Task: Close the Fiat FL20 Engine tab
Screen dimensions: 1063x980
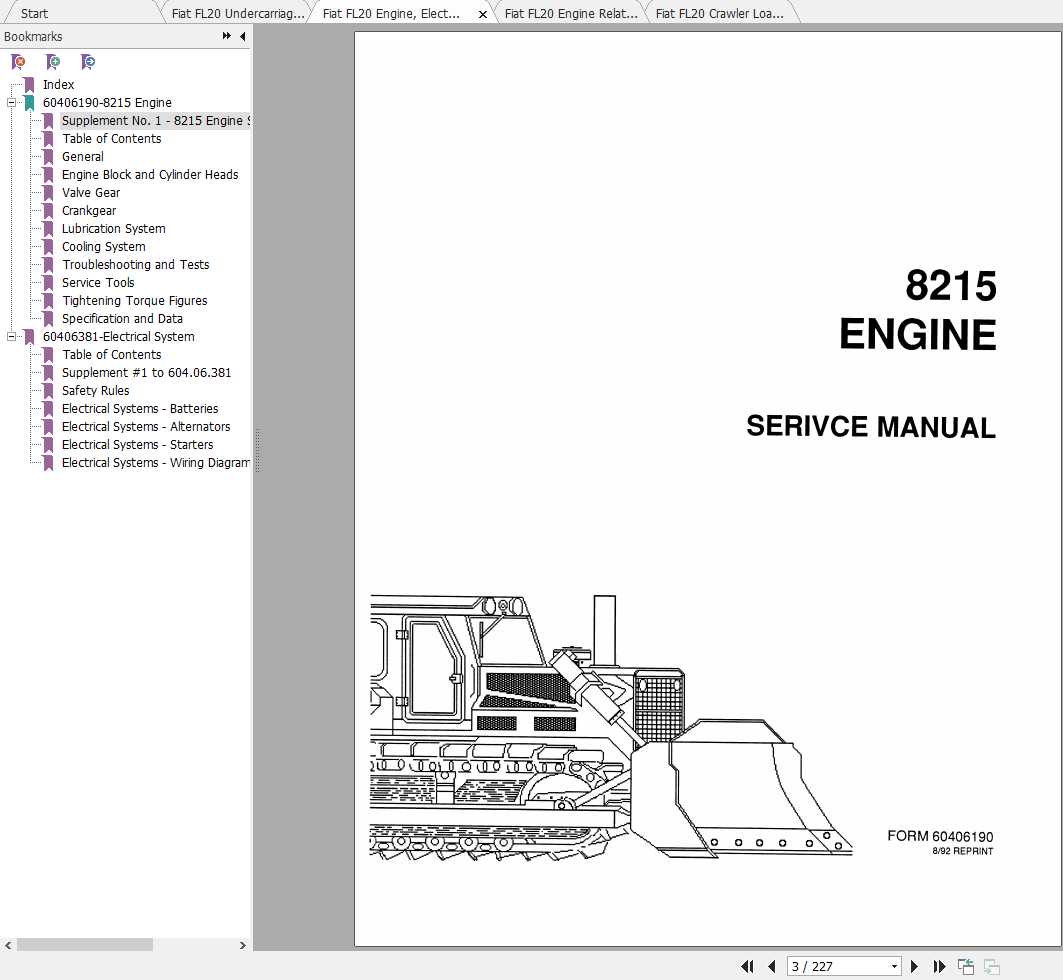Action: [483, 13]
